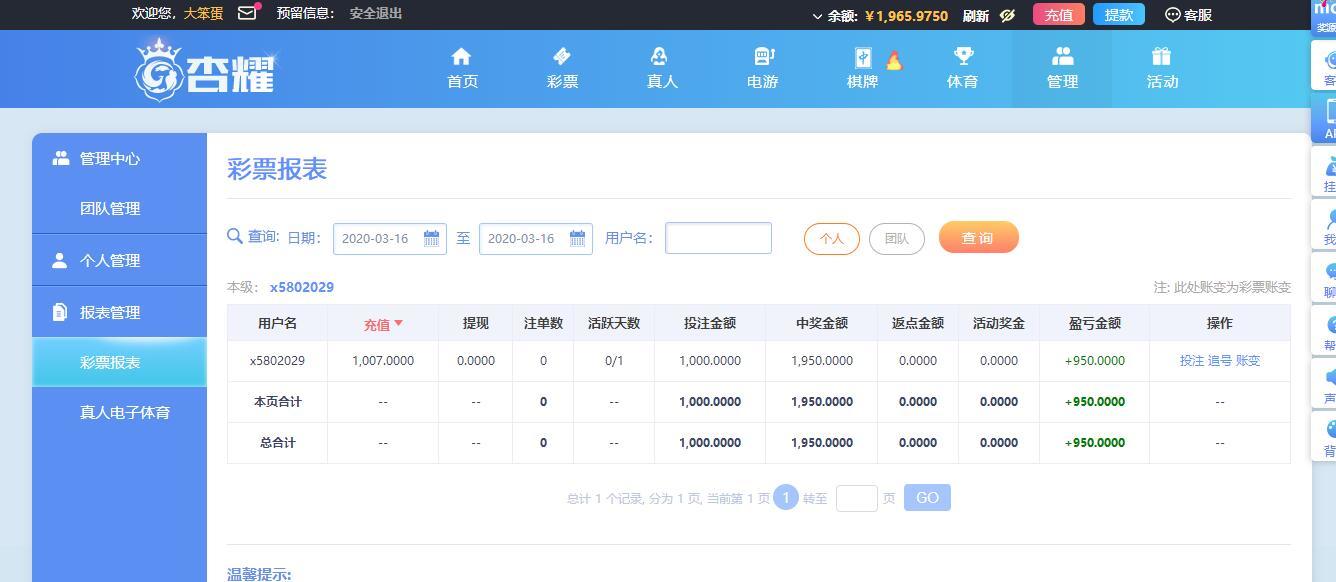Open 团队管理 in the sidebar menu
Image resolution: width=1336 pixels, height=582 pixels.
click(110, 209)
